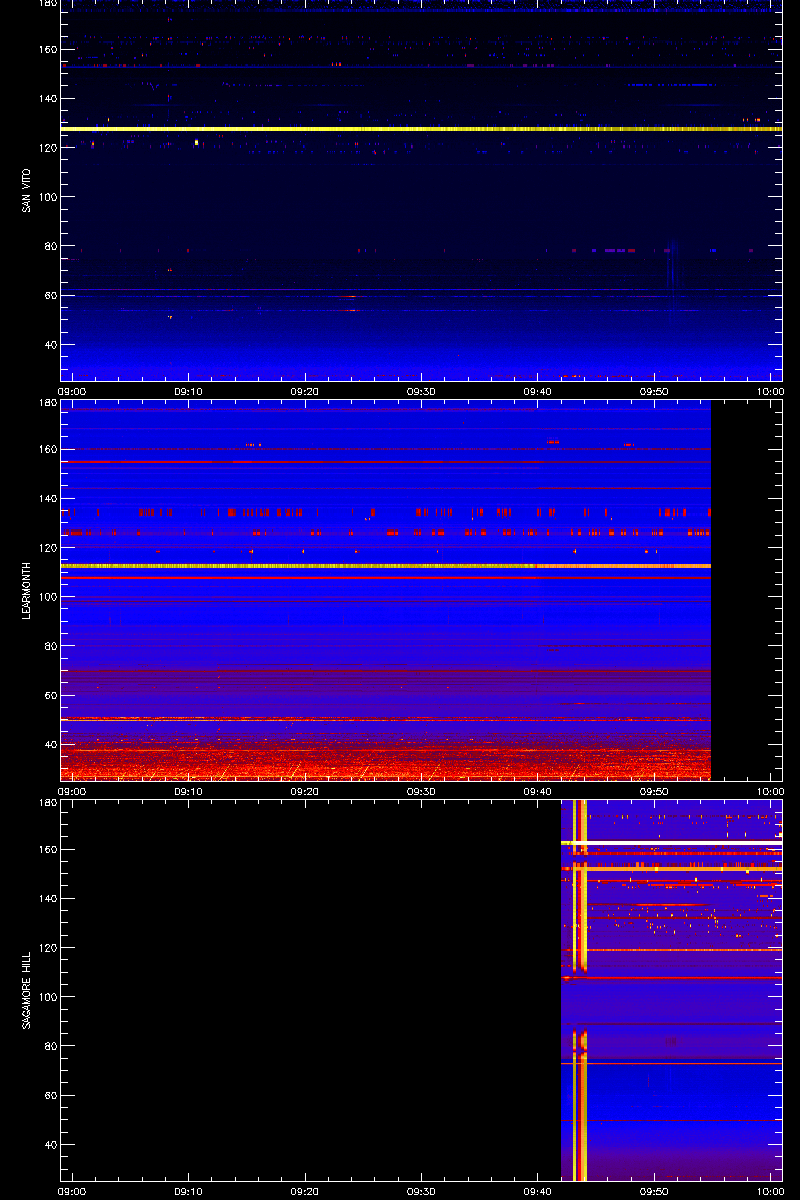
Task: Pick 09:50 on the Sagamore Hill time axis
Action: coord(654,1191)
